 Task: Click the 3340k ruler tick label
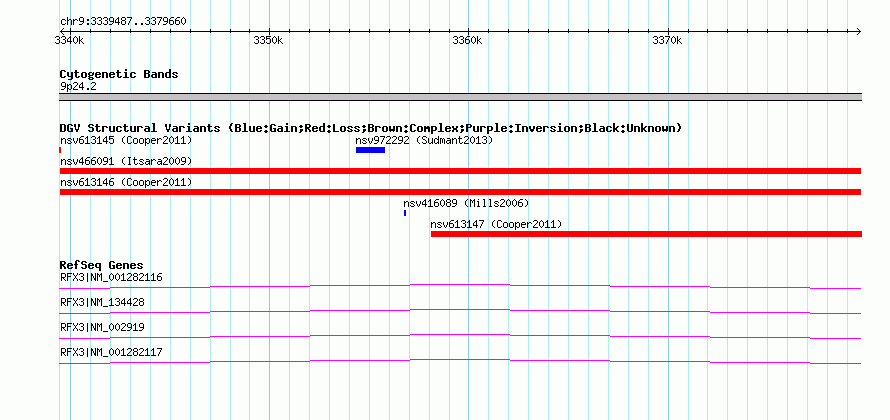(x=70, y=40)
